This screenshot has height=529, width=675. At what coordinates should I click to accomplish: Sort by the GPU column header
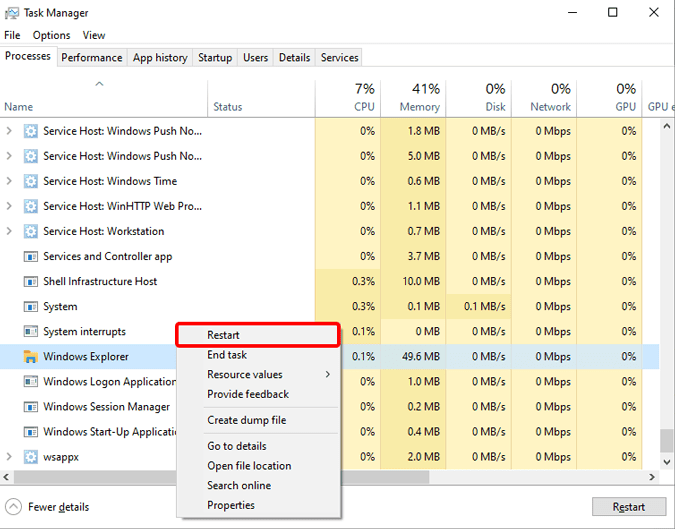click(610, 98)
